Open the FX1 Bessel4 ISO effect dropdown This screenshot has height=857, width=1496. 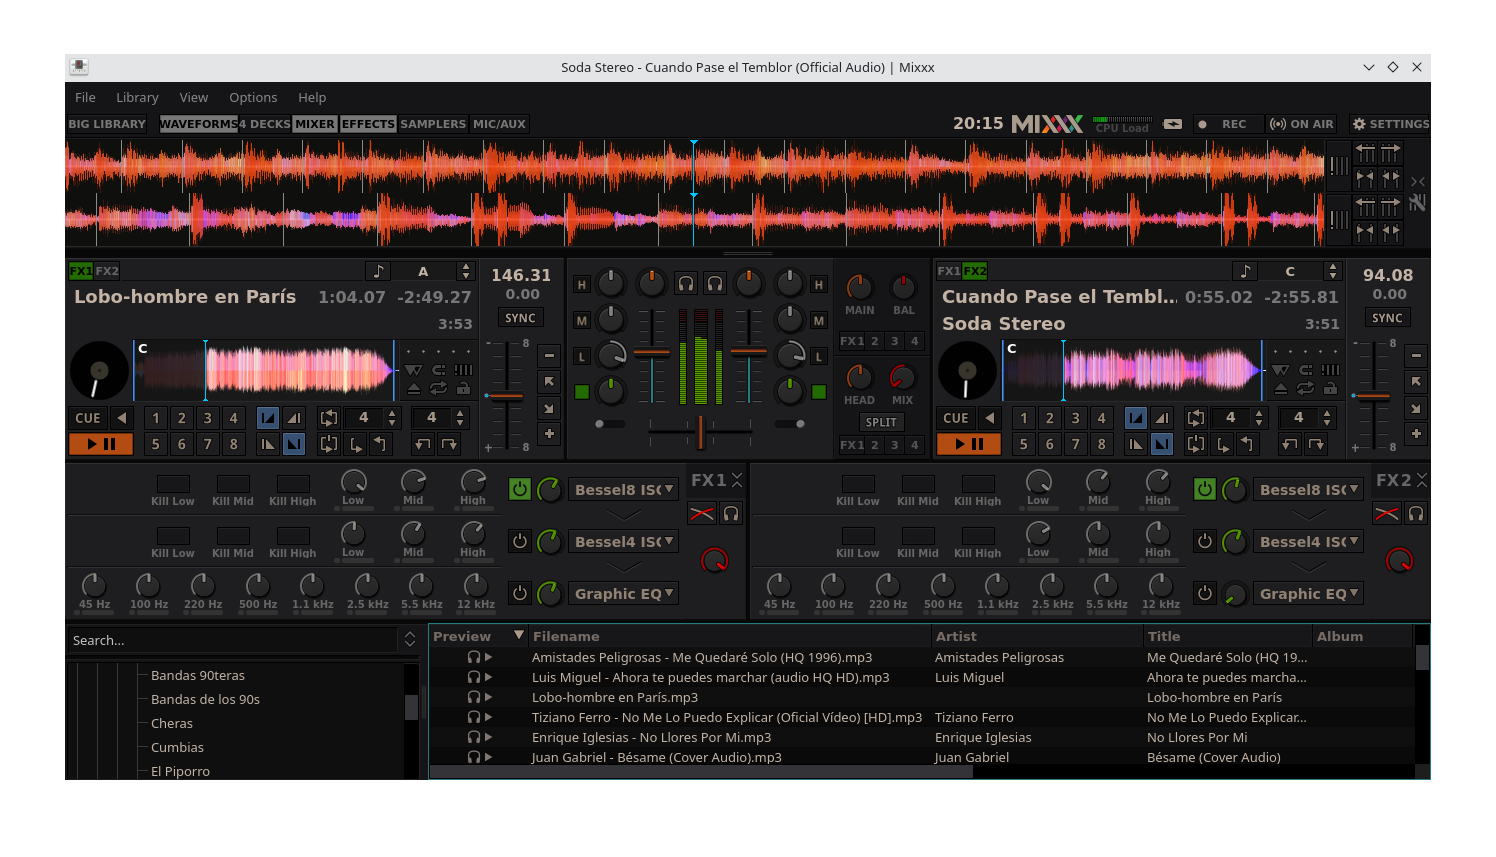[623, 541]
